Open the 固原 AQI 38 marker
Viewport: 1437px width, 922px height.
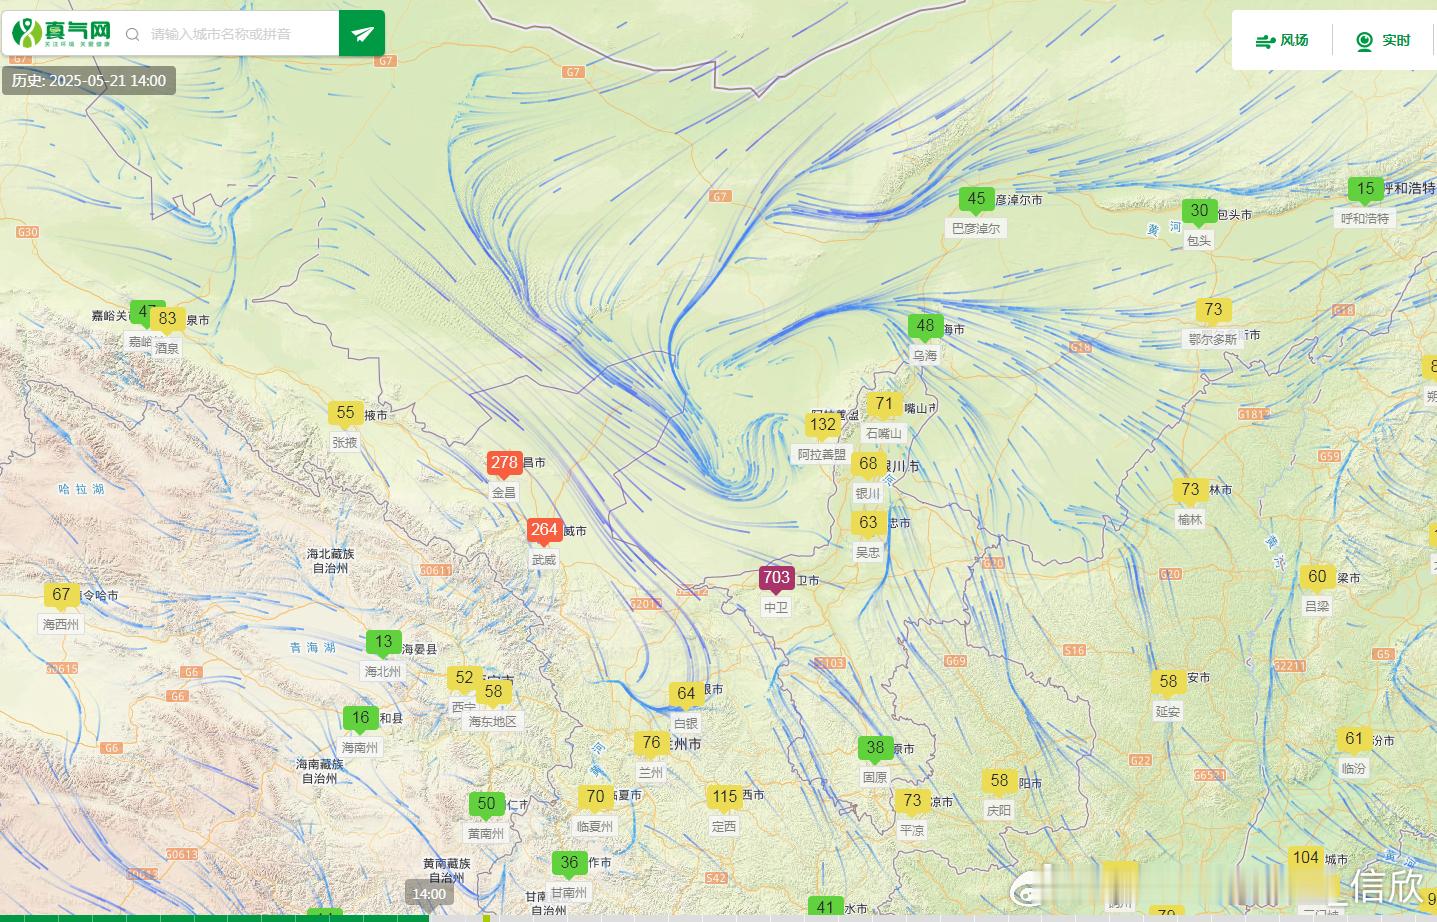click(875, 748)
